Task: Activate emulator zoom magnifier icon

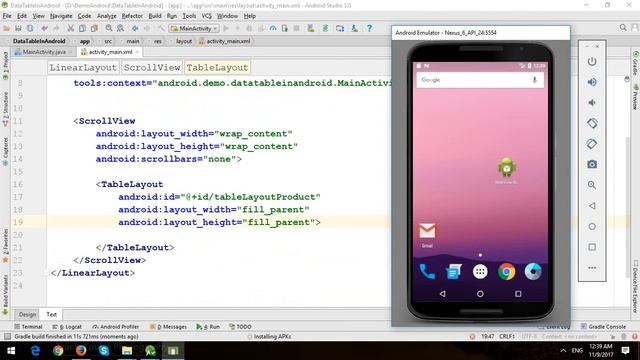Action: click(592, 185)
